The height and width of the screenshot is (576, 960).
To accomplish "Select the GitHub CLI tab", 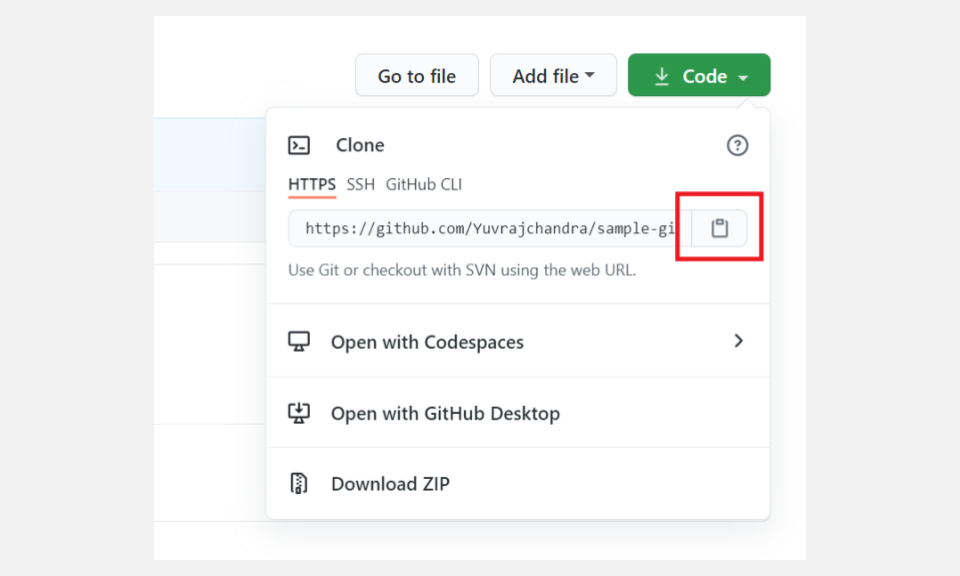I will point(423,185).
